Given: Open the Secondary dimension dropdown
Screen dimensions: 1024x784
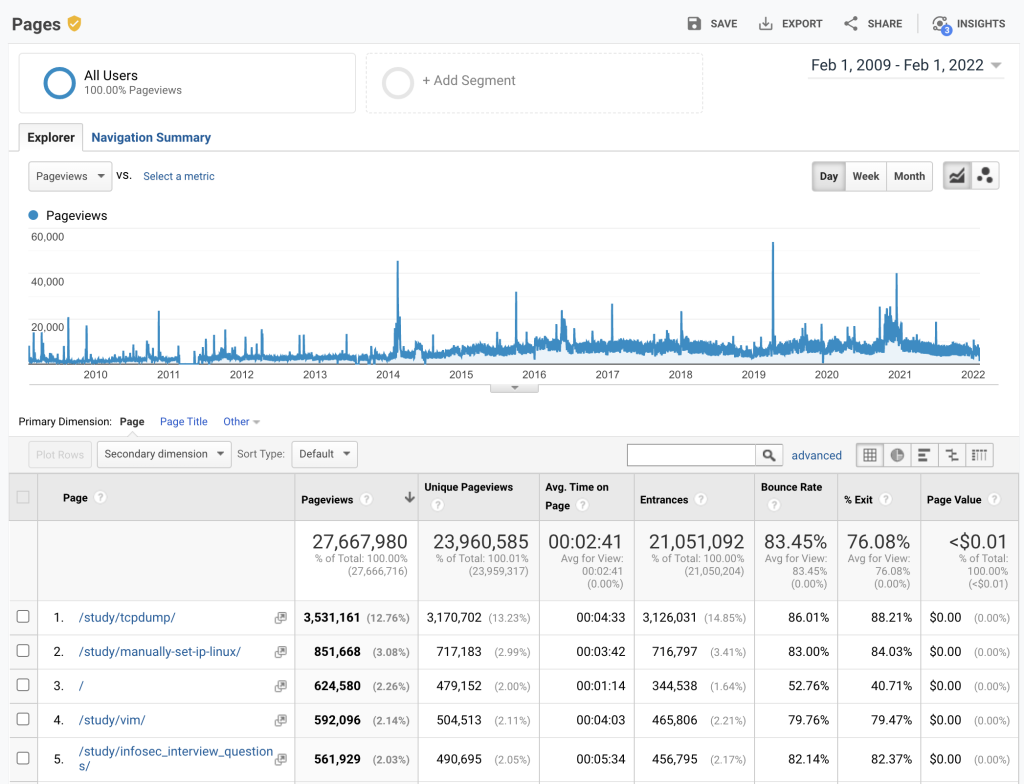Looking at the screenshot, I should [x=163, y=454].
